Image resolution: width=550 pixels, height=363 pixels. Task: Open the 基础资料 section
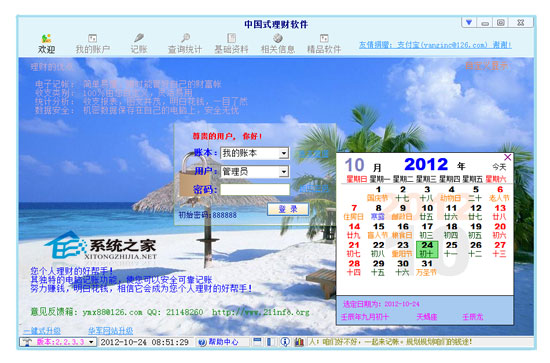(231, 44)
